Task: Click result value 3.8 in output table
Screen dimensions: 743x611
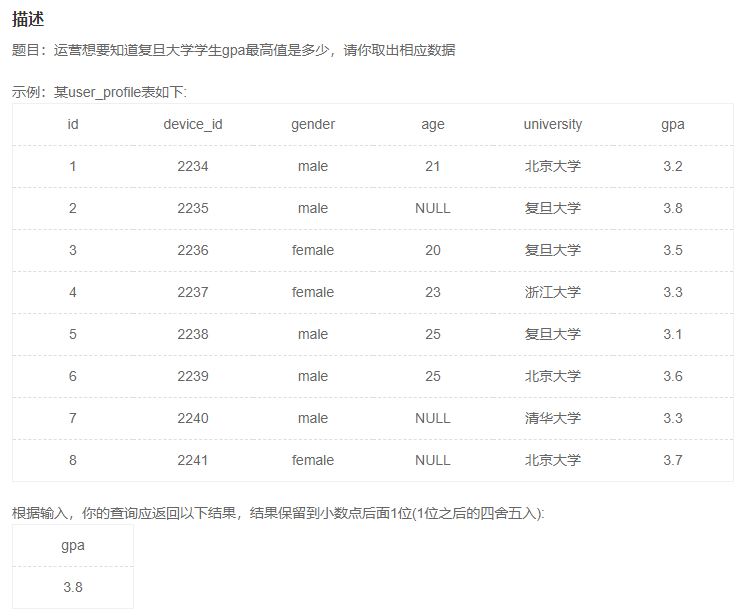Action: (x=72, y=587)
